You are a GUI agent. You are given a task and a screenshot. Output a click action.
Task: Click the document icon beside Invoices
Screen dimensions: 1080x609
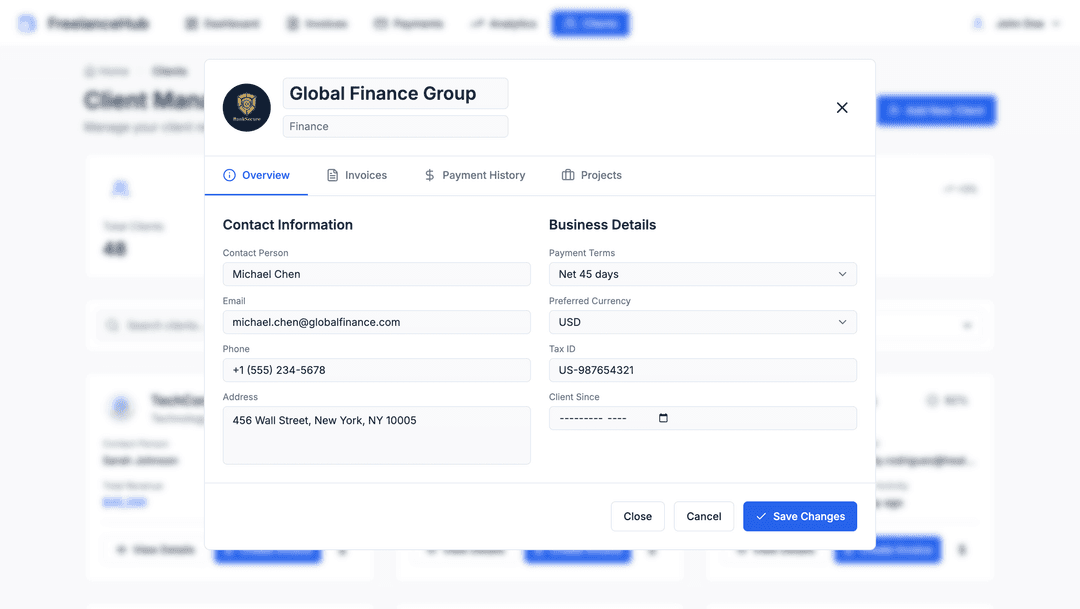tap(333, 175)
